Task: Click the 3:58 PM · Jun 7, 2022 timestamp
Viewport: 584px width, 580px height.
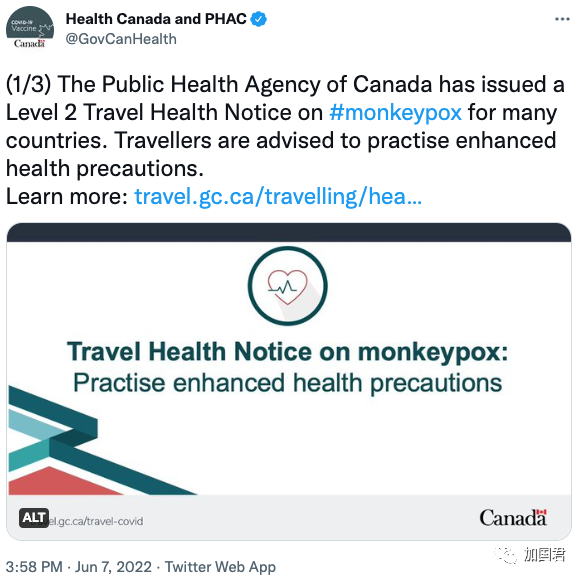Action: point(79,567)
